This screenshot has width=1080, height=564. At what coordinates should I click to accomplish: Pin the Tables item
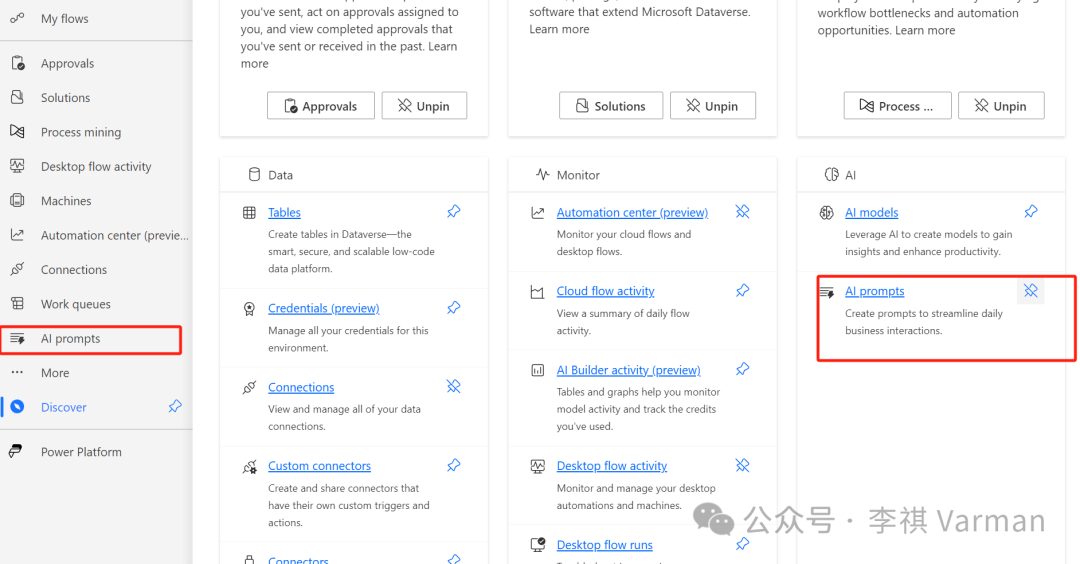[453, 212]
